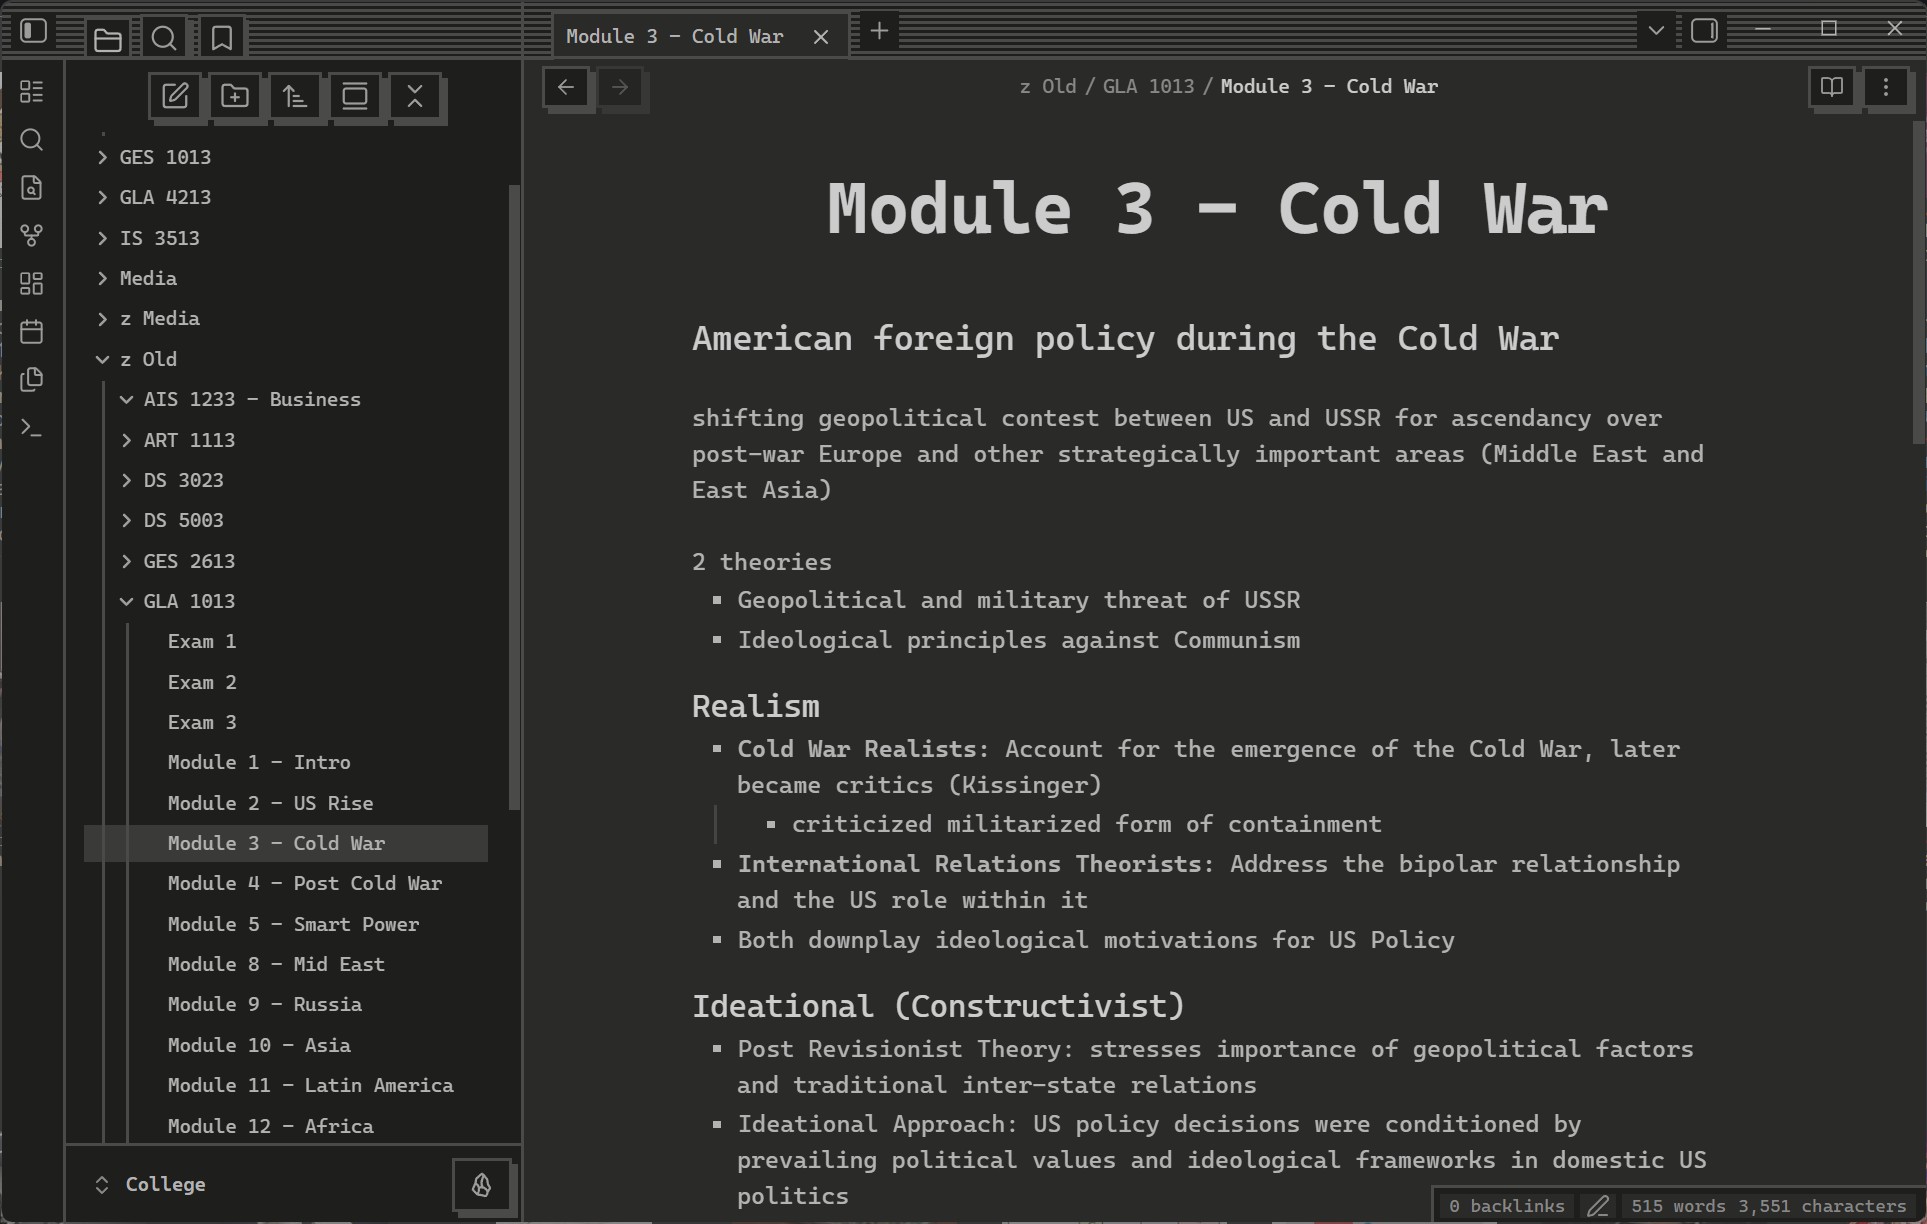Navigate back to the previous note
This screenshot has height=1224, width=1927.
click(566, 87)
